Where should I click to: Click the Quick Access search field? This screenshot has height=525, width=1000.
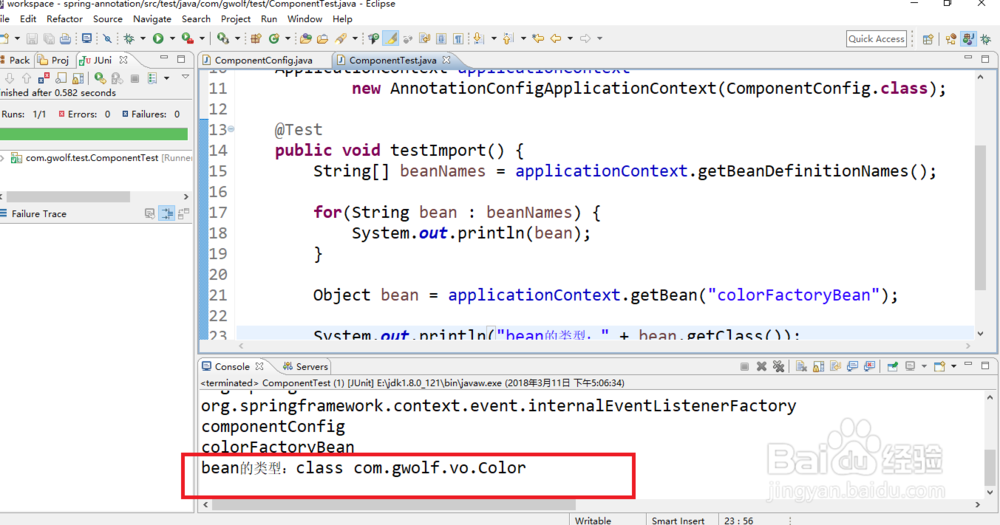point(876,39)
